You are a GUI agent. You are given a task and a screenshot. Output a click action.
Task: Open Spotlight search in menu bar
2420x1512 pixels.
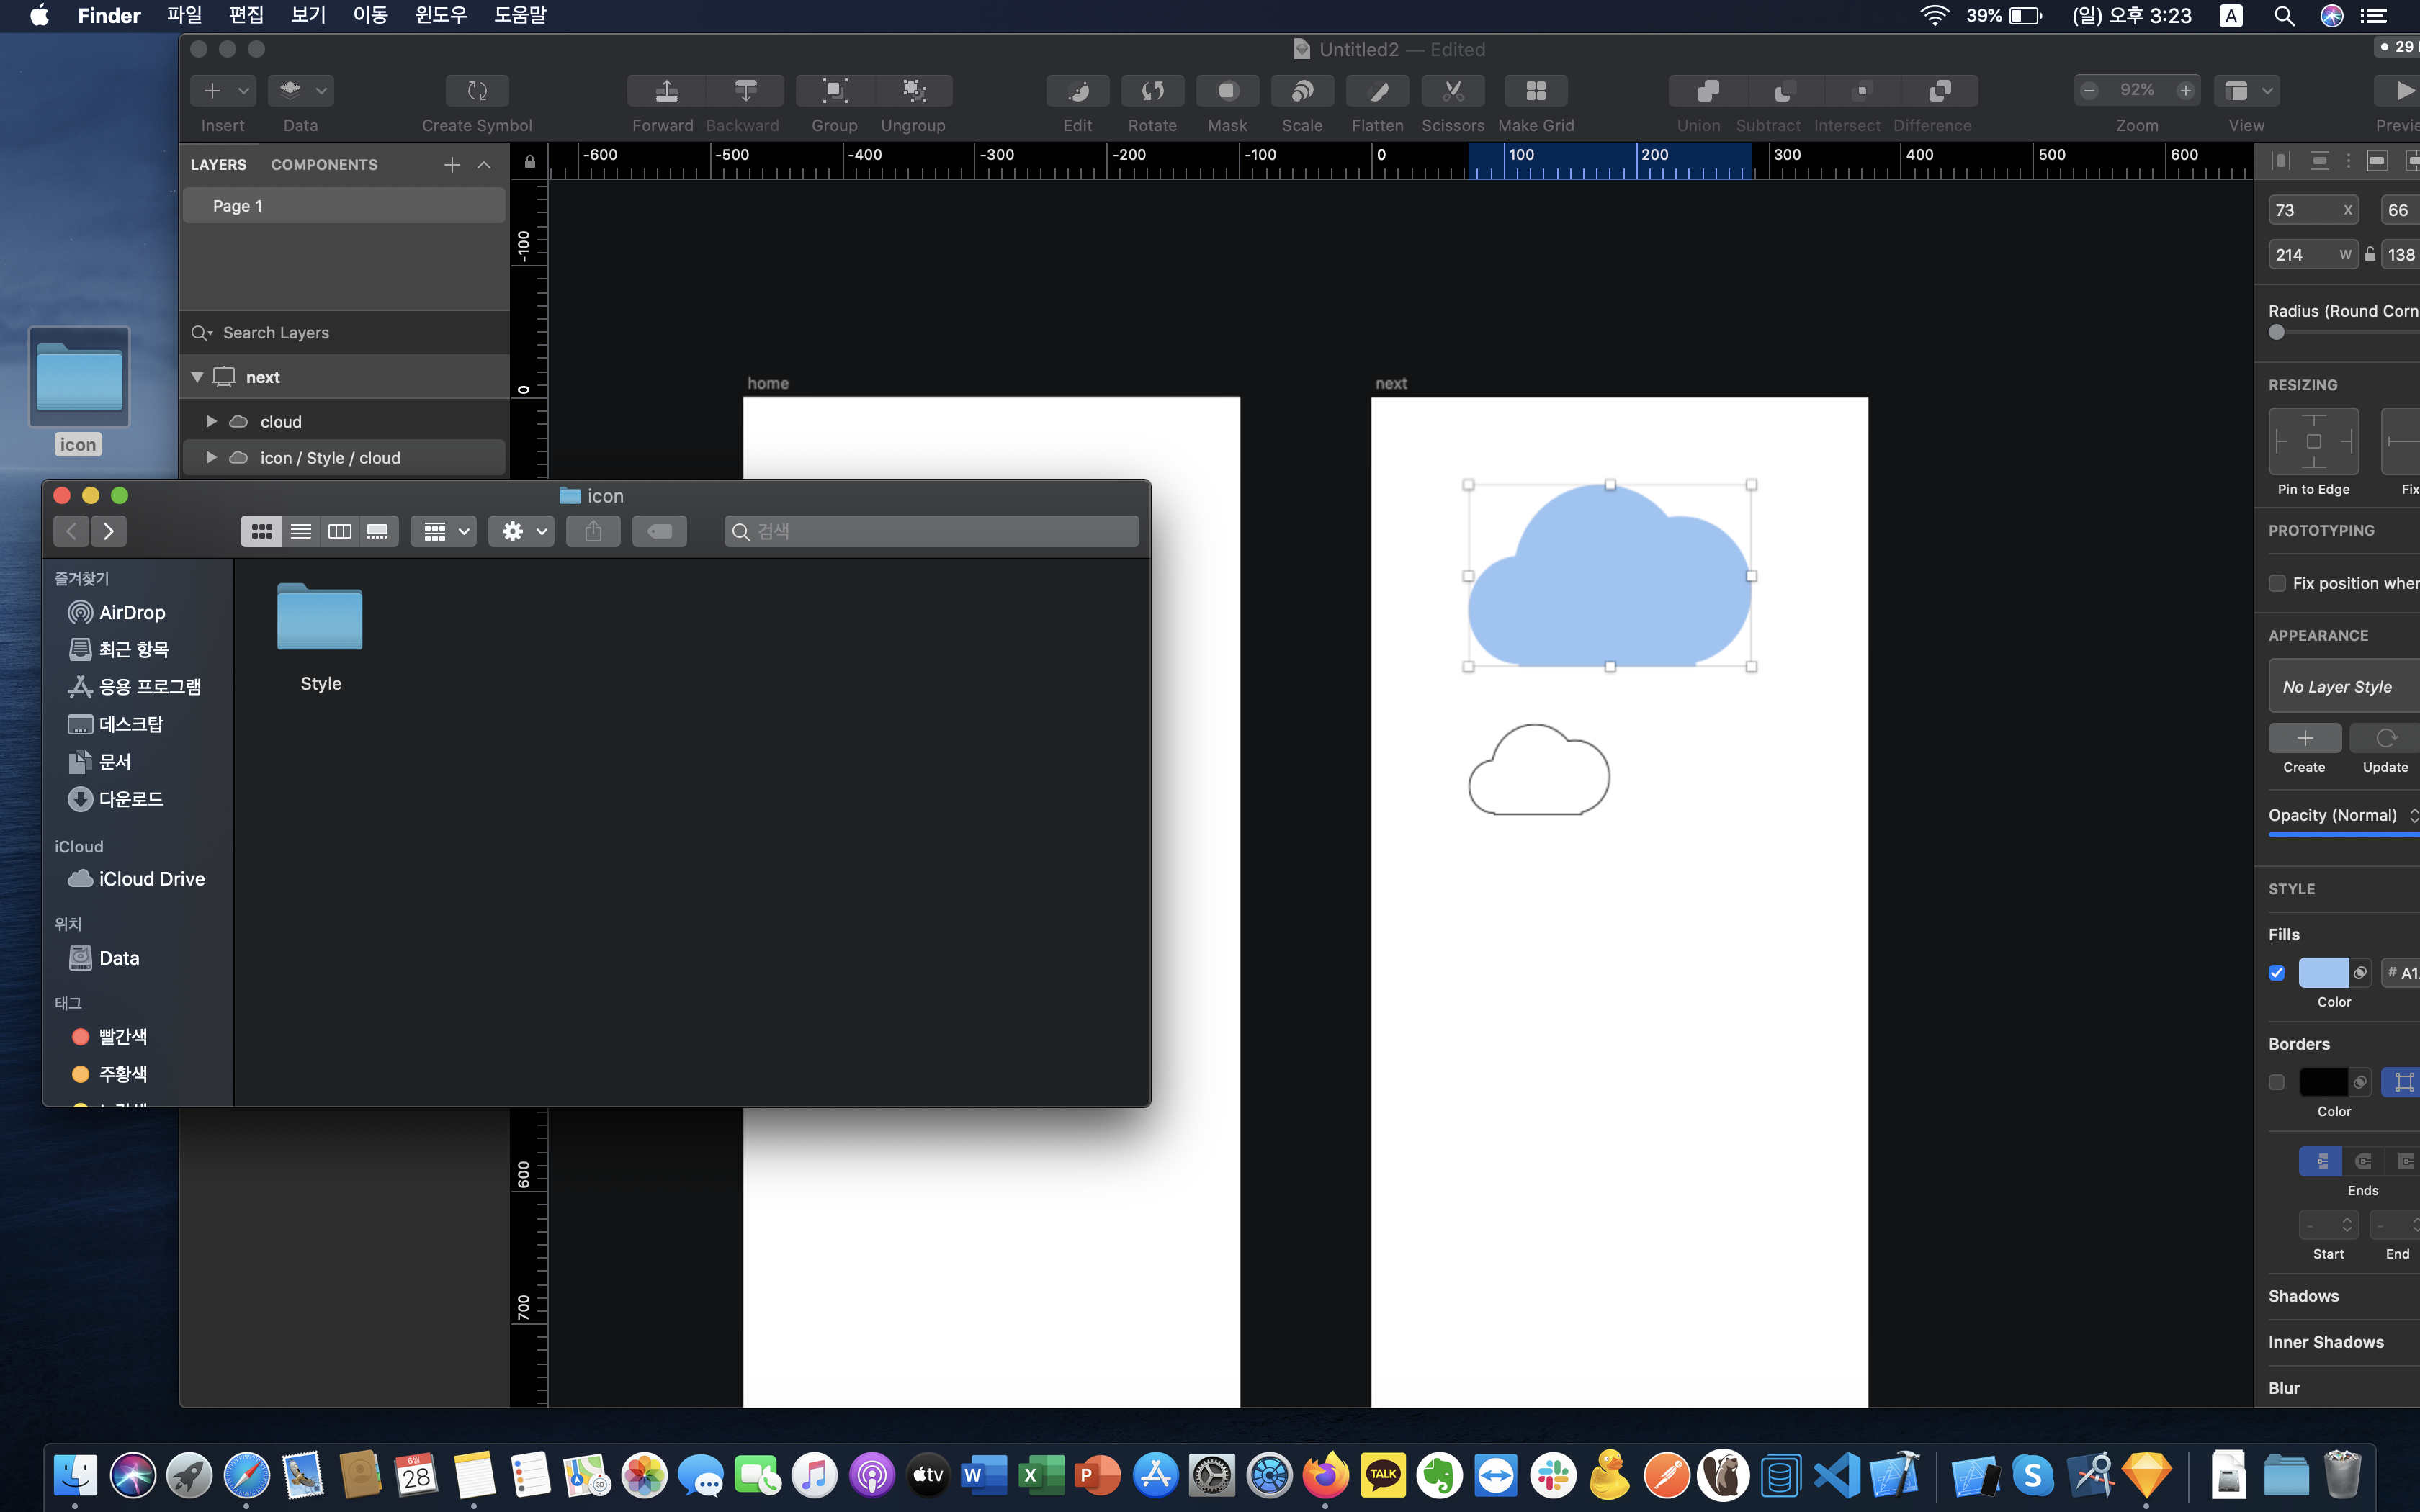[2284, 15]
